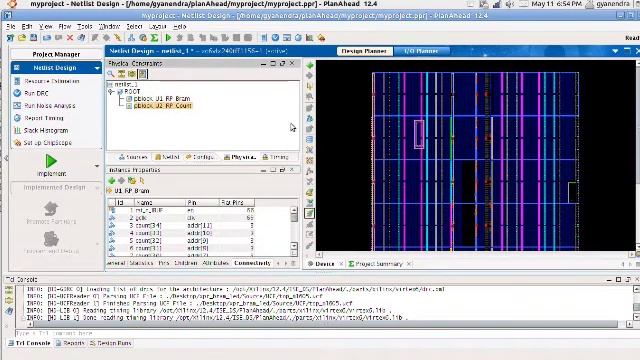Click the green sigma toolbar icon
The image size is (640, 360).
pos(154,38)
